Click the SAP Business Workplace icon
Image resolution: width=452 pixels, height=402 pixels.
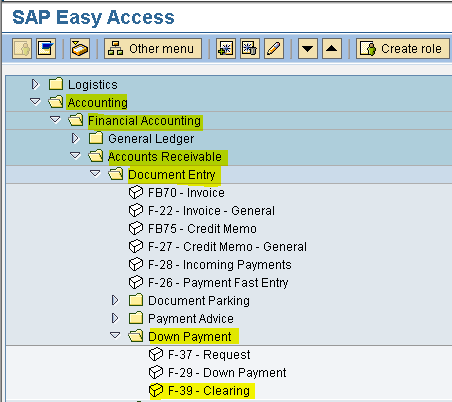point(80,49)
